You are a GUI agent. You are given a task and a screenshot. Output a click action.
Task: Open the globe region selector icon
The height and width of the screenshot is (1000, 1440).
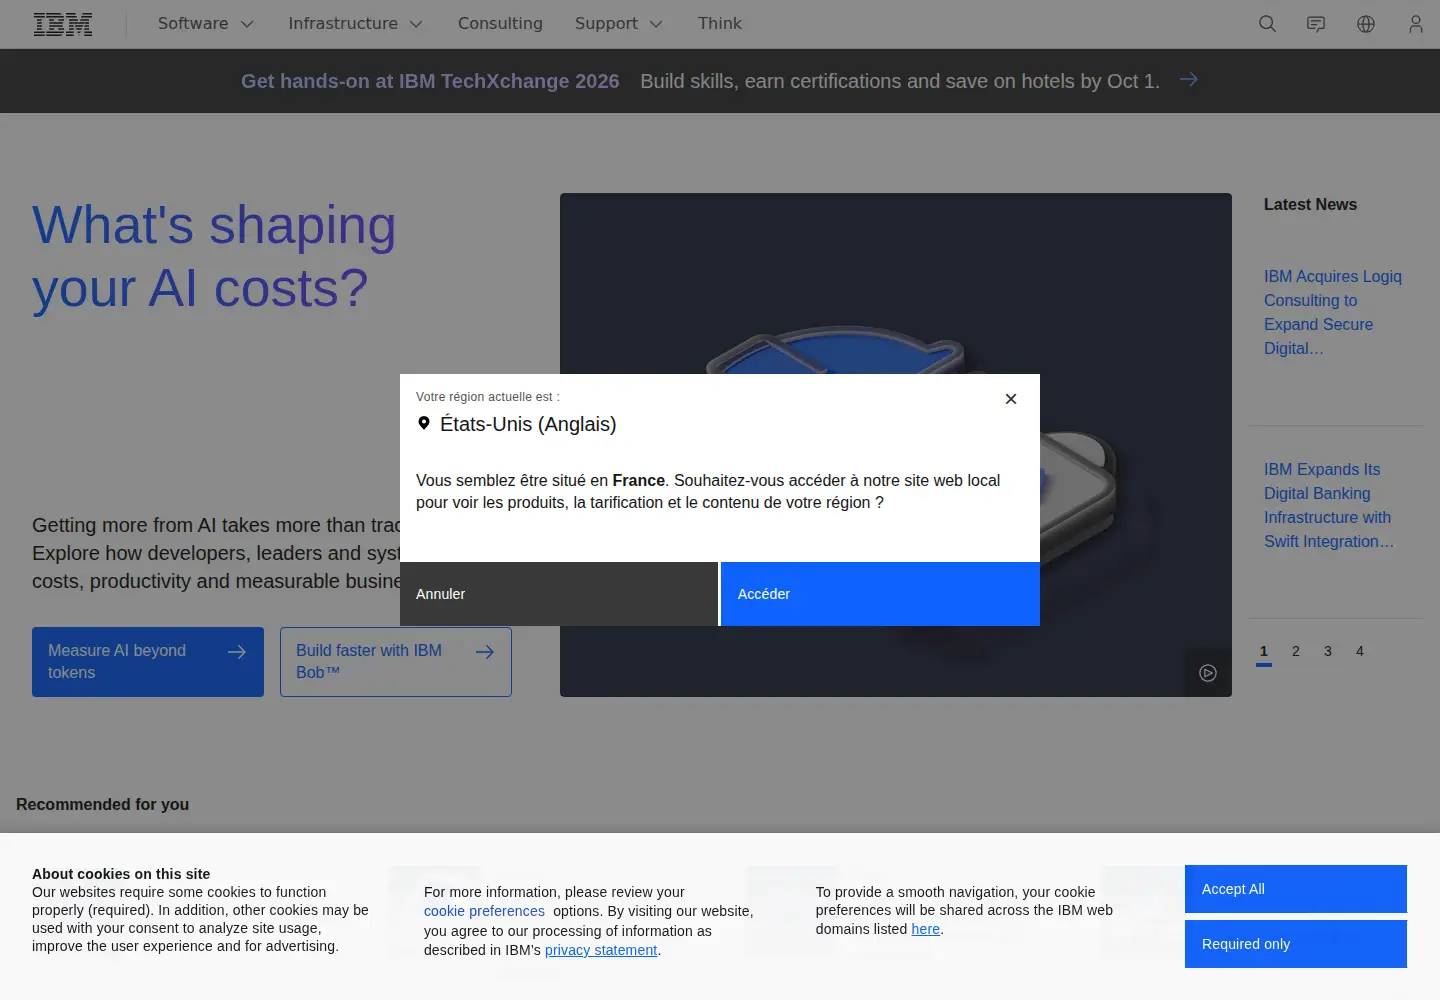1366,24
